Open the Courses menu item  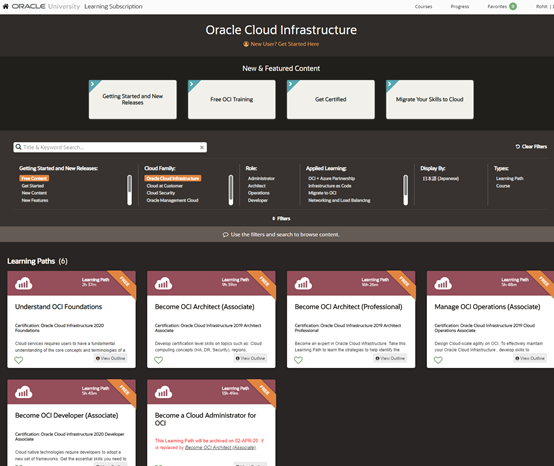coord(423,6)
